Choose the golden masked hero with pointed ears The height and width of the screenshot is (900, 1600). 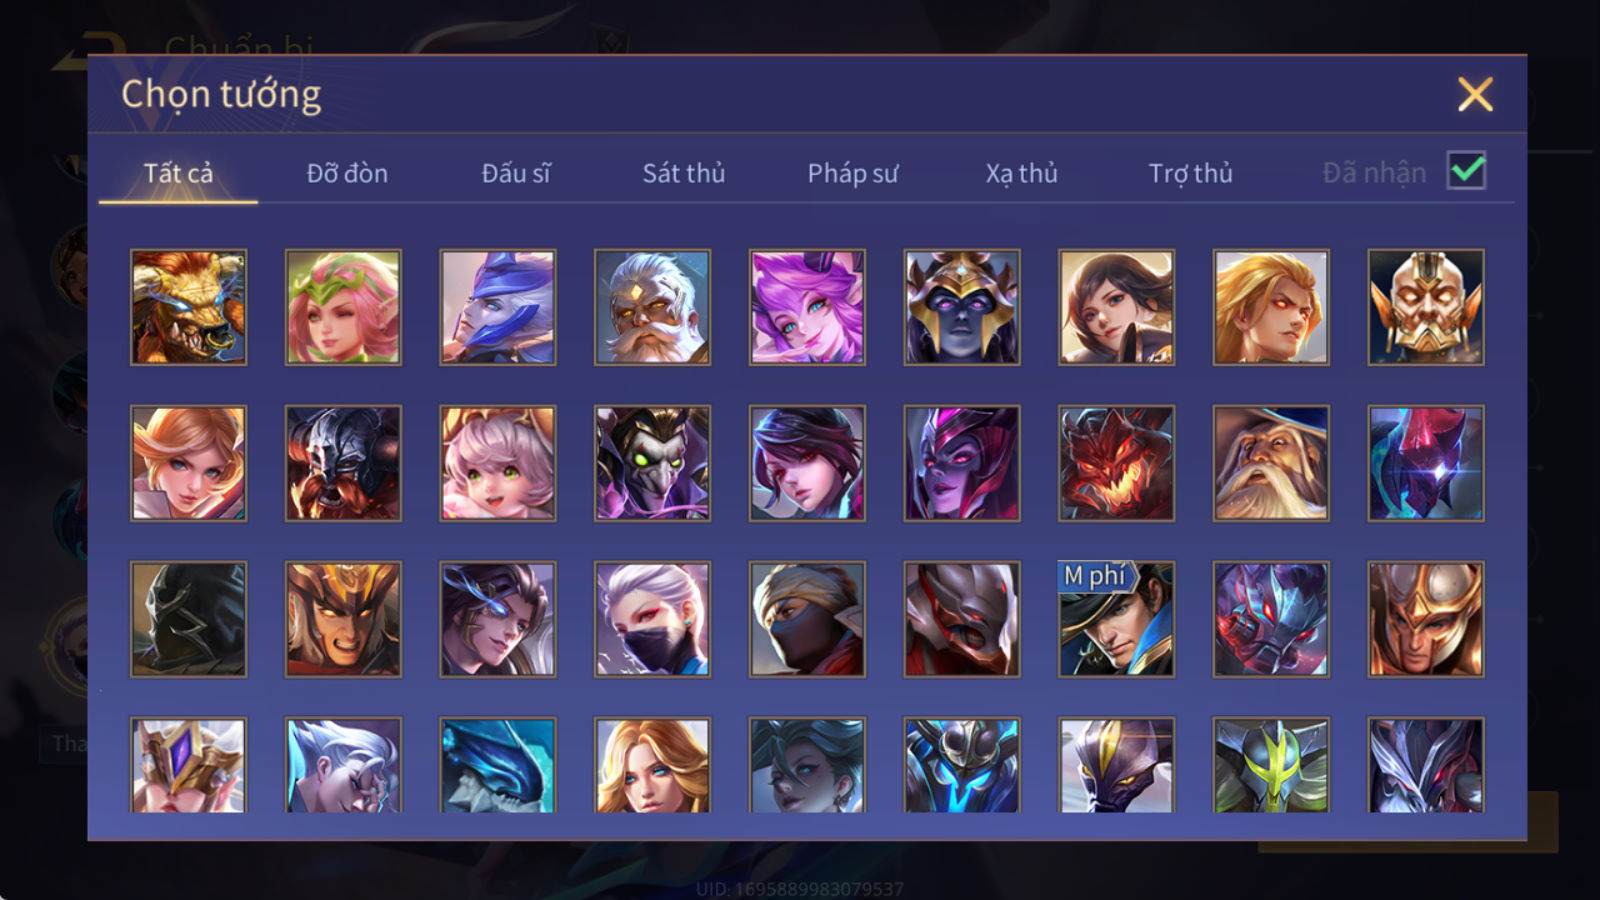tap(1426, 307)
